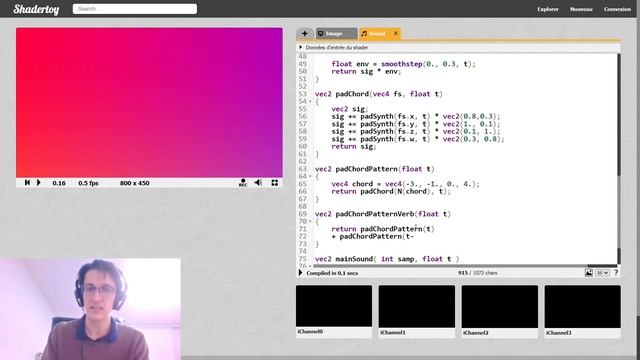Click the '915 / 1073 chars' counter
The image size is (640, 360).
478,273
